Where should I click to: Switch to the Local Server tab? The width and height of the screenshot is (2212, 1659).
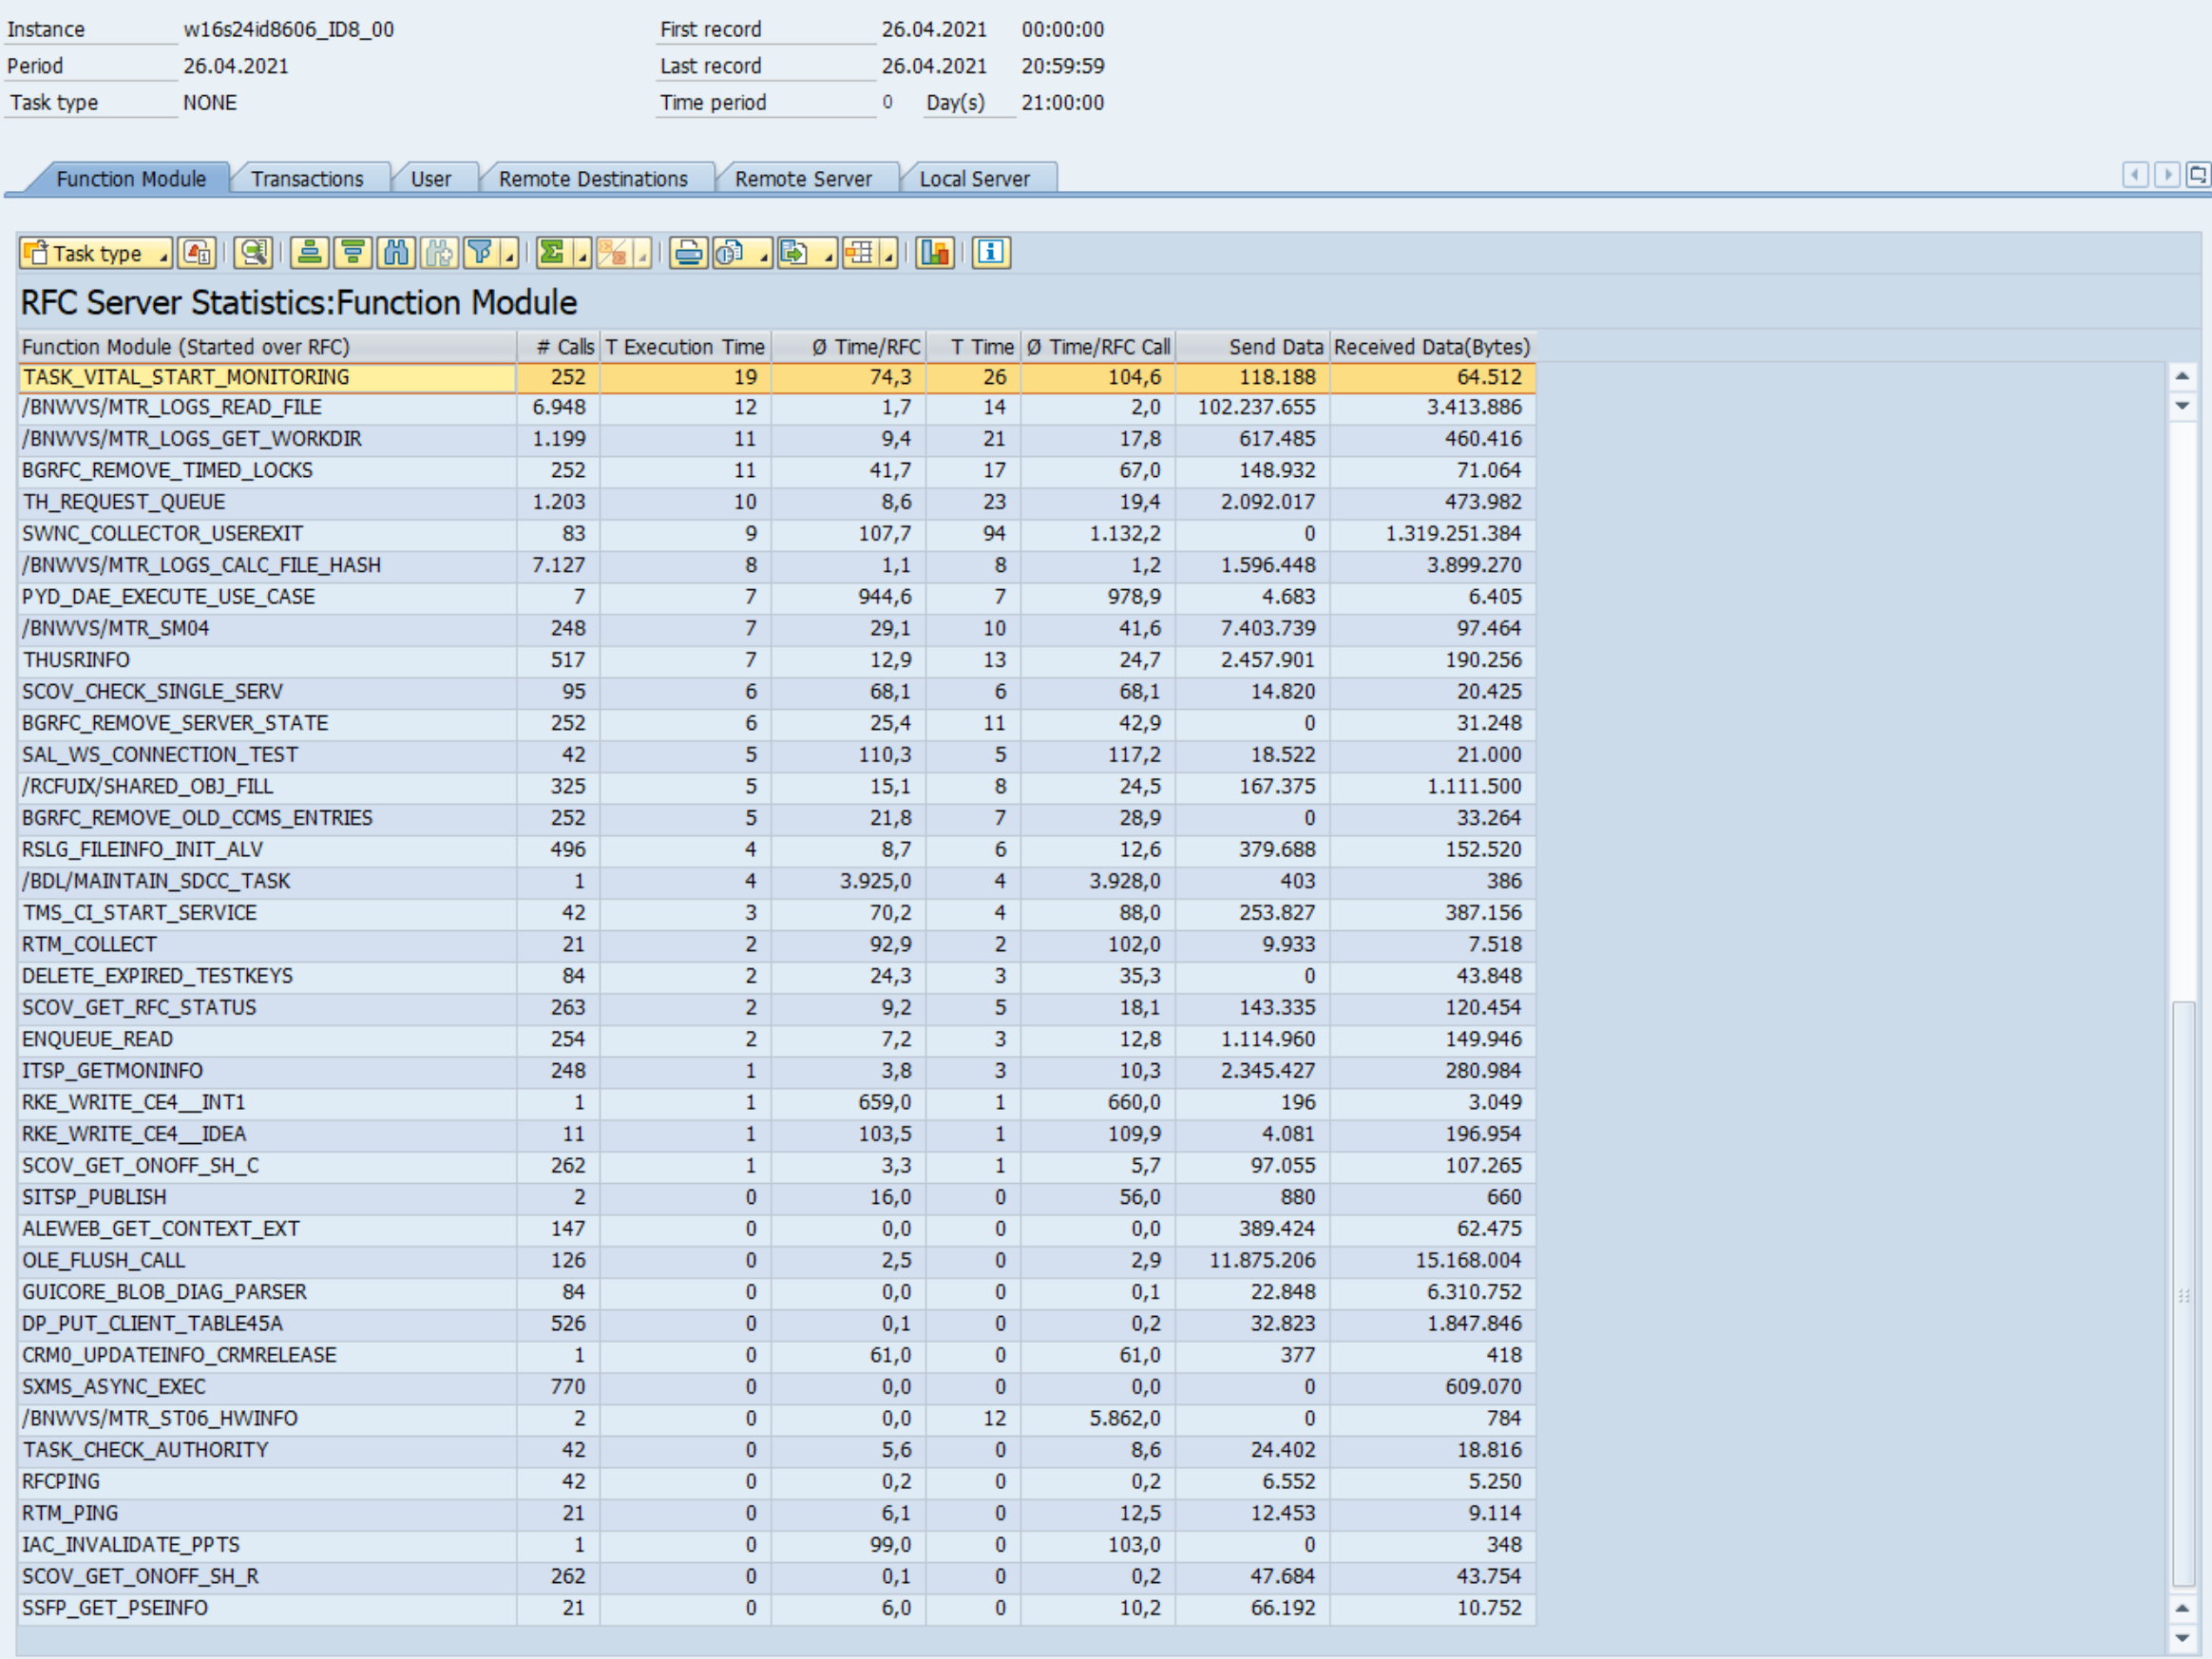click(974, 179)
